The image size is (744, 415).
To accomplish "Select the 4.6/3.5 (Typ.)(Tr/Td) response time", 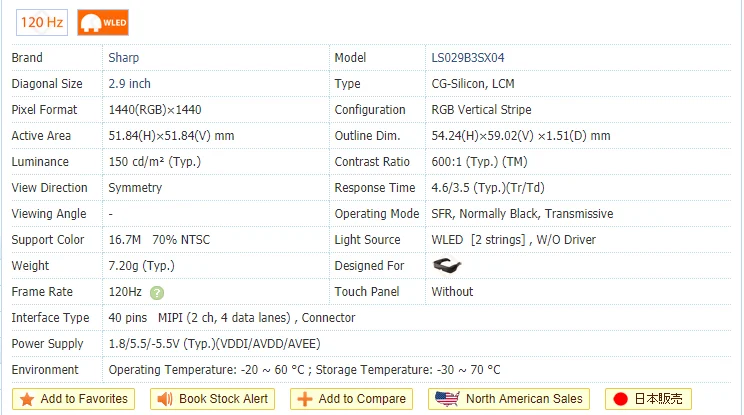I will (488, 188).
